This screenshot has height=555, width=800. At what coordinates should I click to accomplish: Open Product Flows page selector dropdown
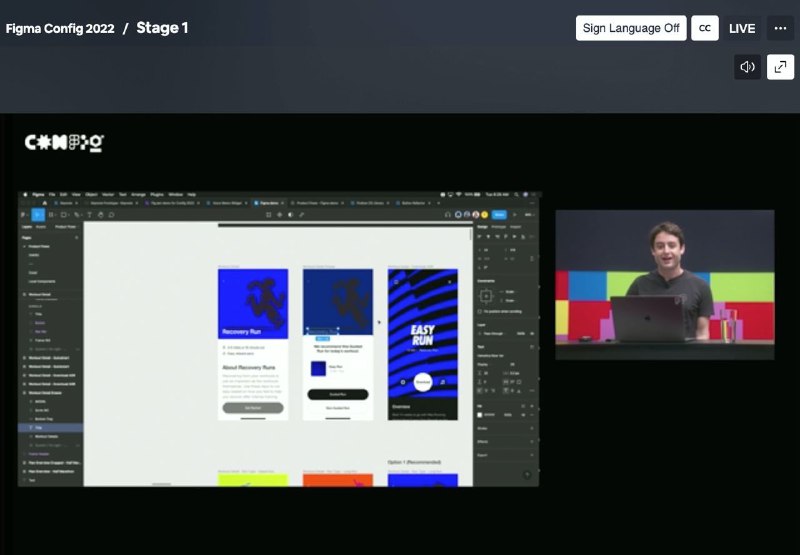coord(66,226)
